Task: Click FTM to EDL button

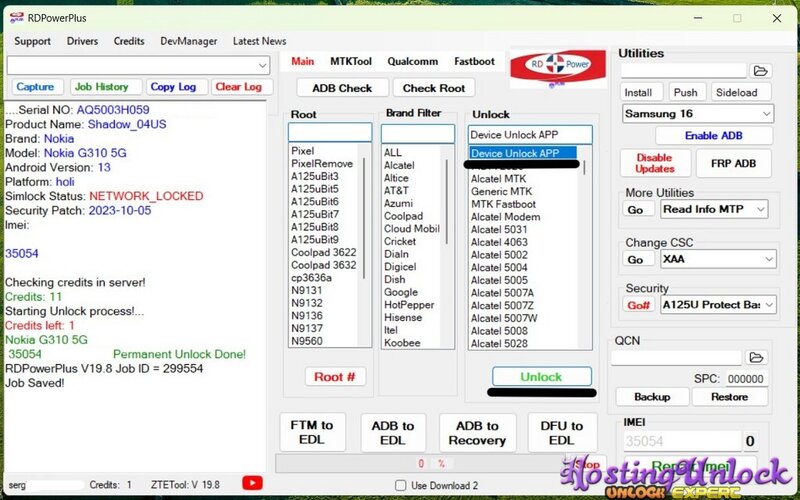Action: coord(312,433)
